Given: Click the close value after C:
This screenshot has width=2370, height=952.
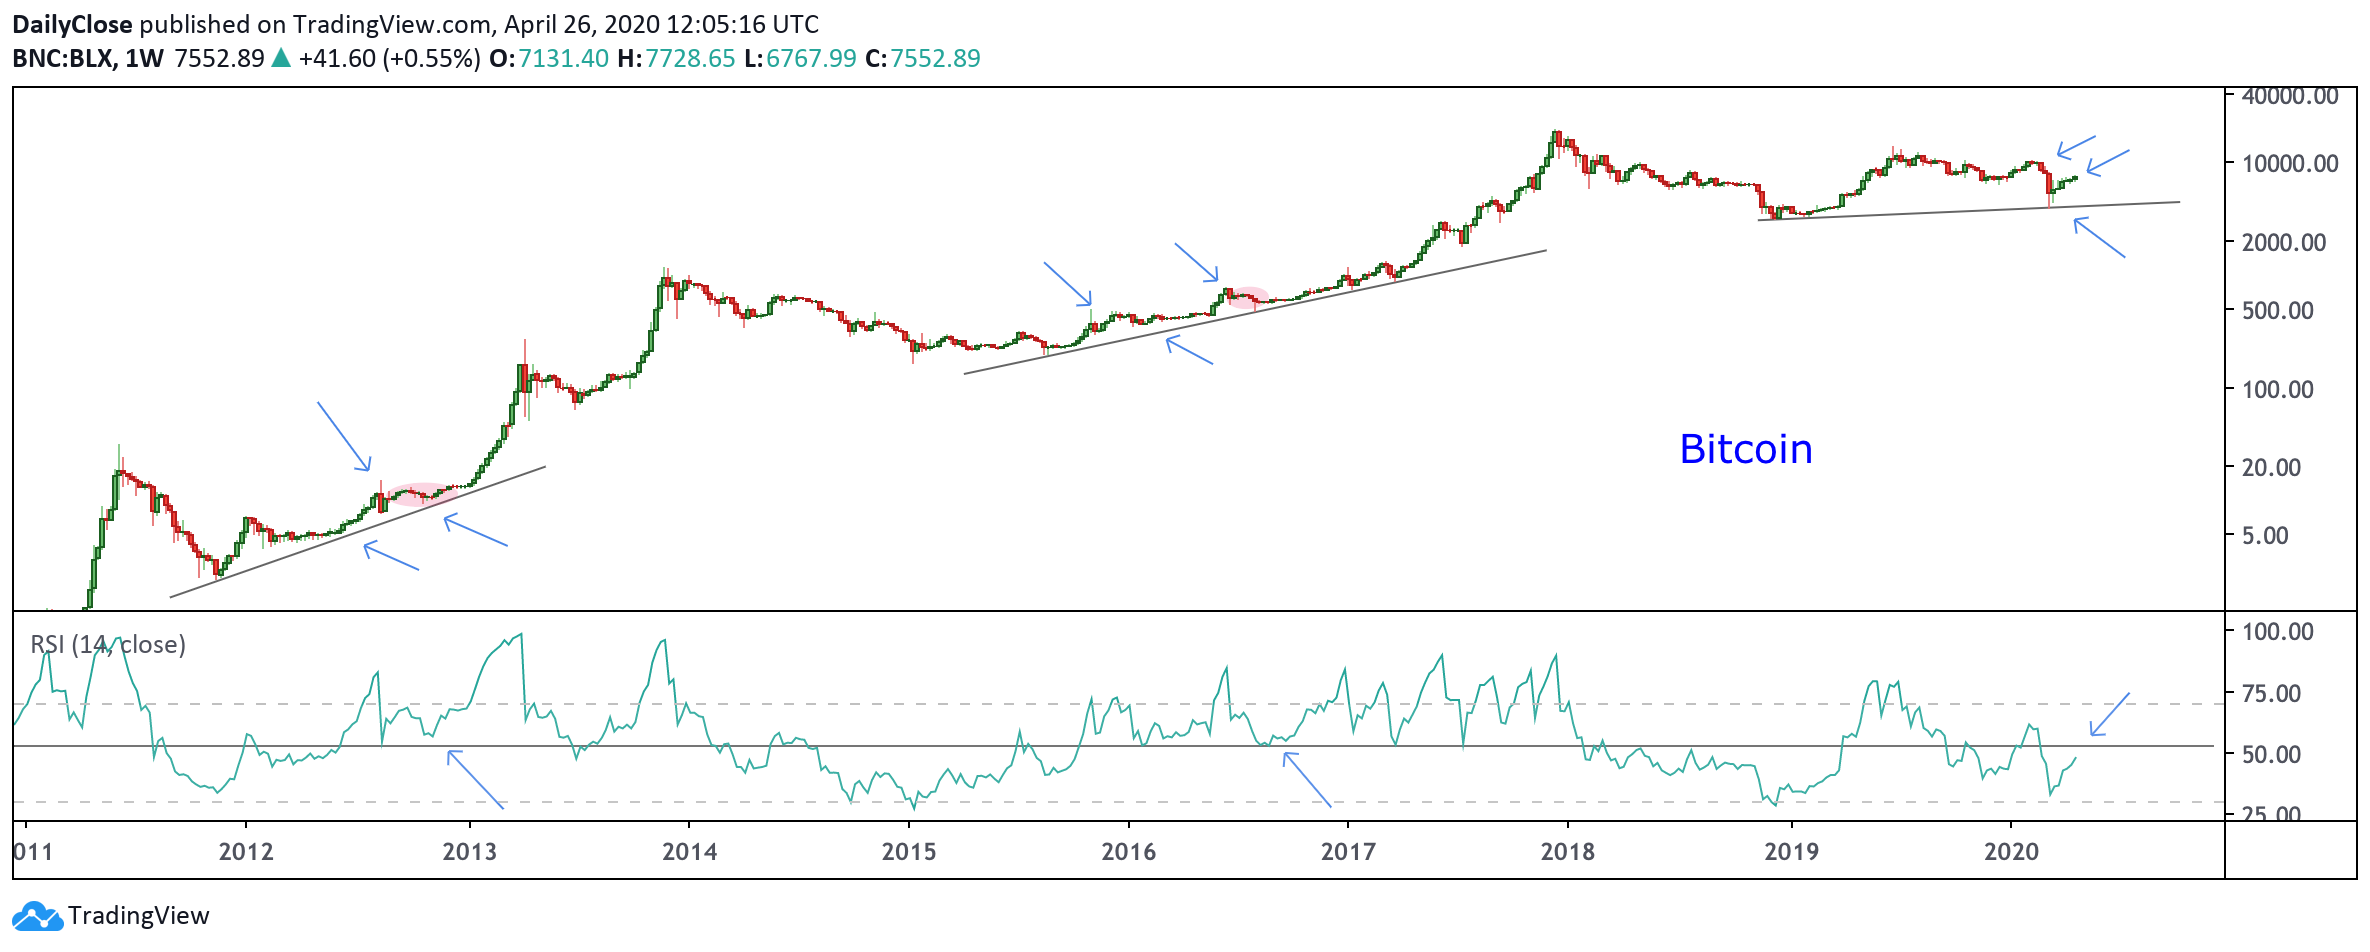Looking at the screenshot, I should tap(935, 58).
